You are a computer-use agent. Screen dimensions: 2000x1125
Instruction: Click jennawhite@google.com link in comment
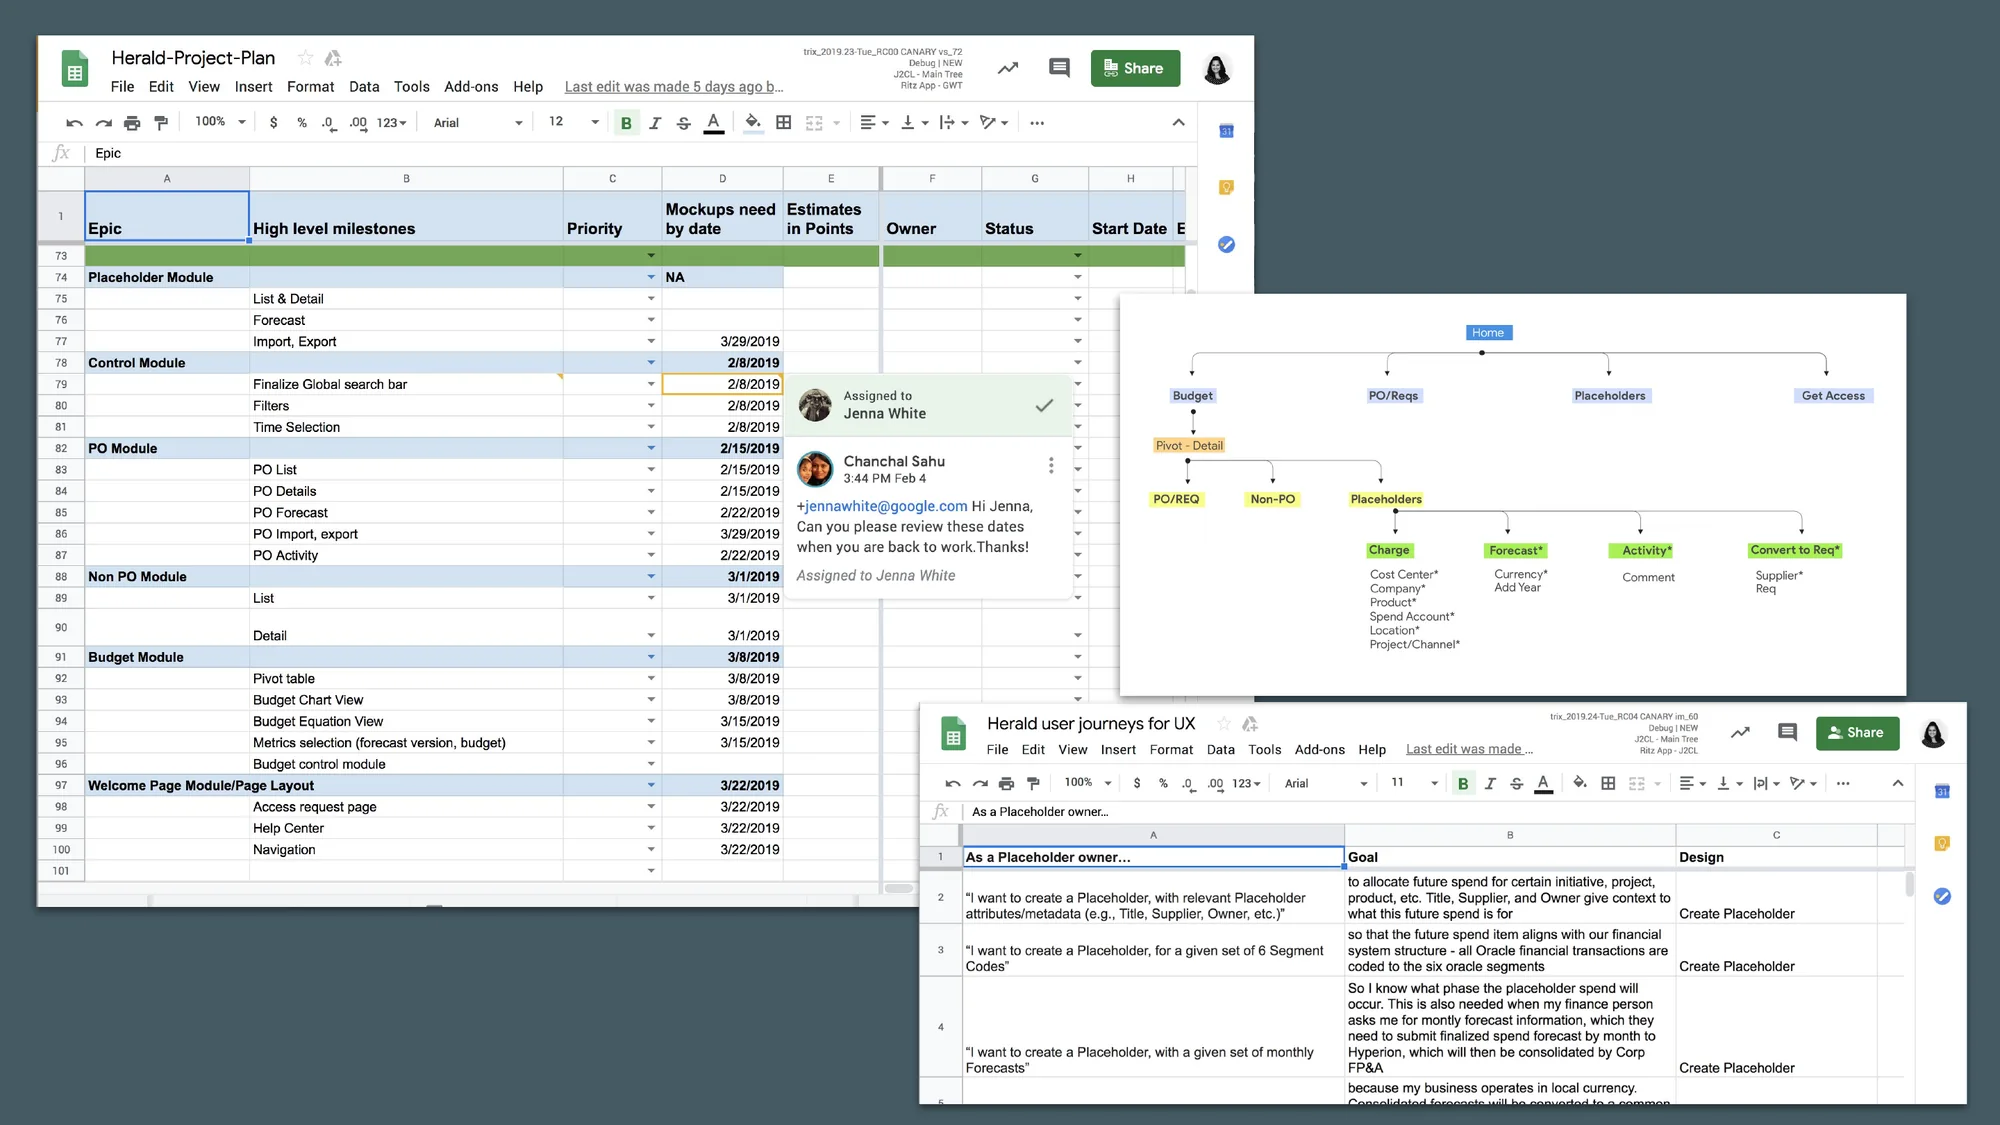(885, 506)
